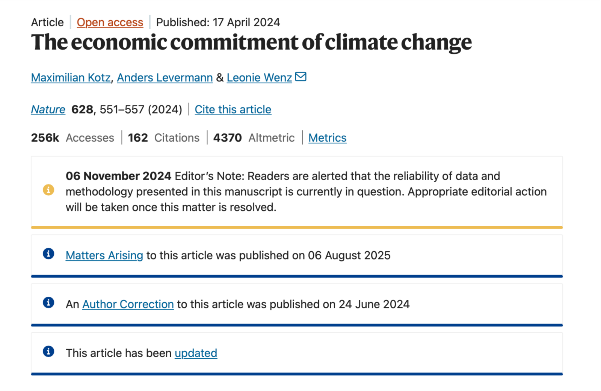Click the envelope icon next to Leonie Wenz
The width and height of the screenshot is (601, 391).
pyautogui.click(x=300, y=77)
